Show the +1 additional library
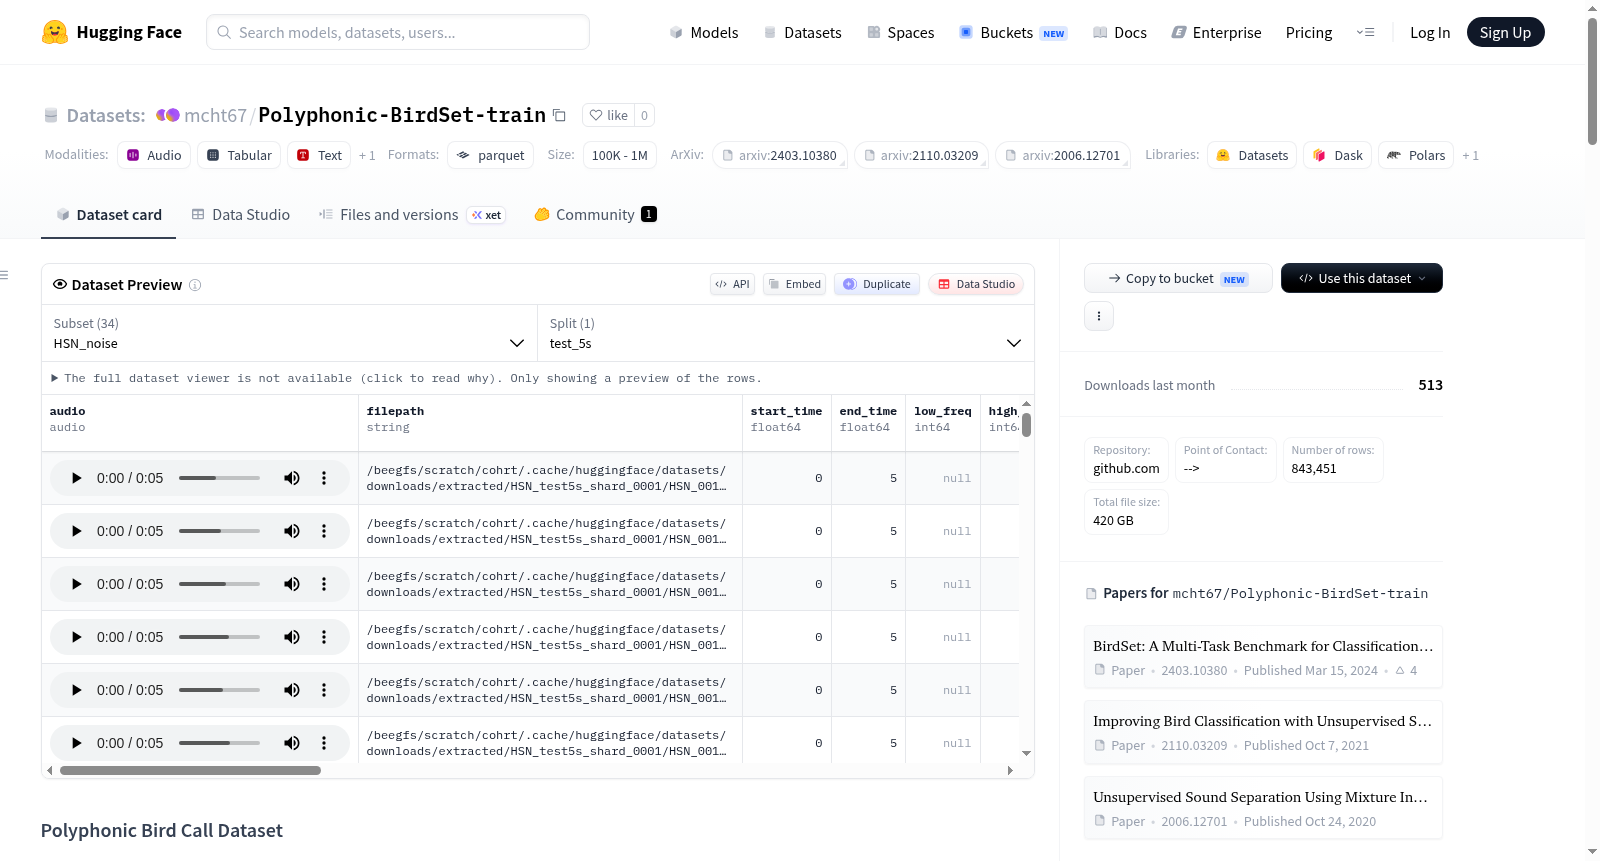 click(x=1470, y=155)
